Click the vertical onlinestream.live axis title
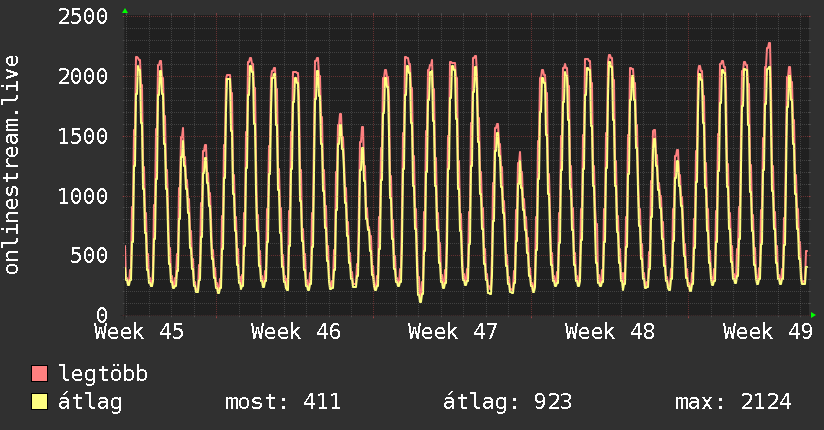Image resolution: width=824 pixels, height=430 pixels. click(x=12, y=165)
